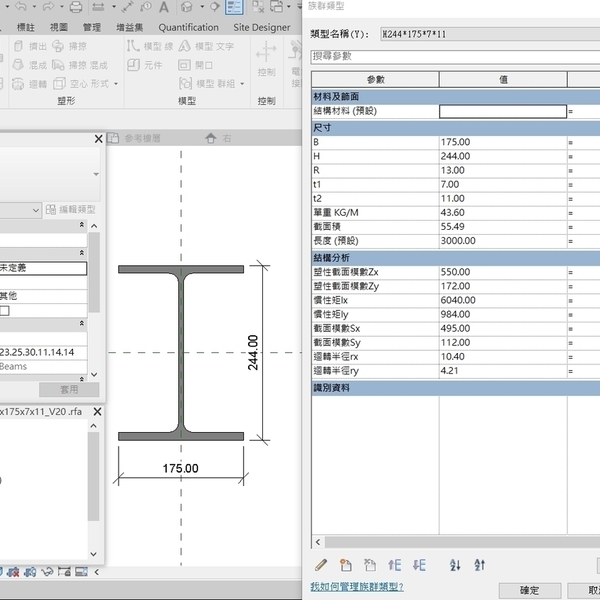Image resolution: width=600 pixels, height=600 pixels.
Task: Toggle the empty checkbox in properties panel
Action: 5,311
